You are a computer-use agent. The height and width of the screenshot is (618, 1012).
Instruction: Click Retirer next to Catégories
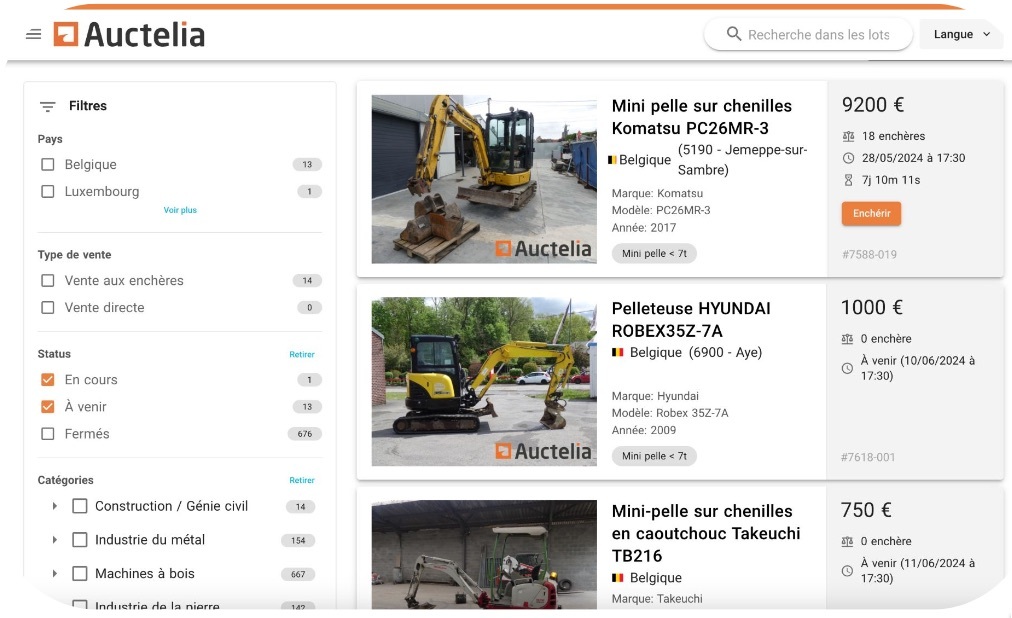(x=302, y=481)
